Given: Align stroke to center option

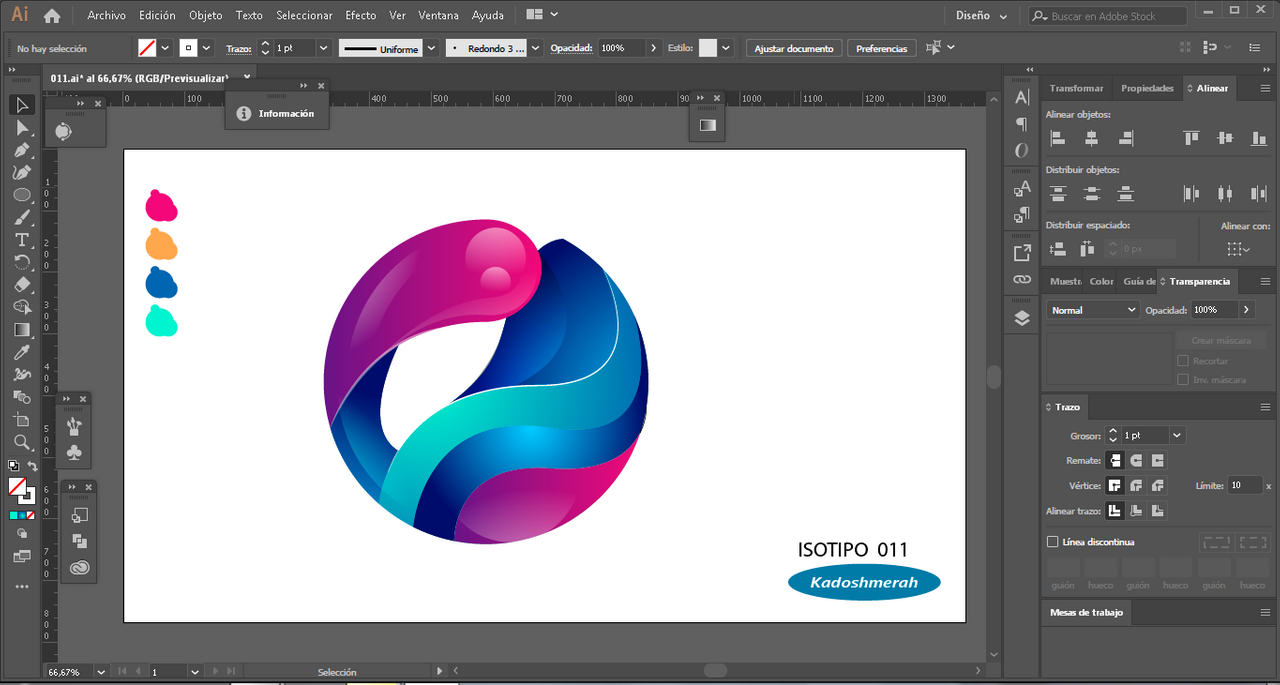Looking at the screenshot, I should coord(1115,511).
